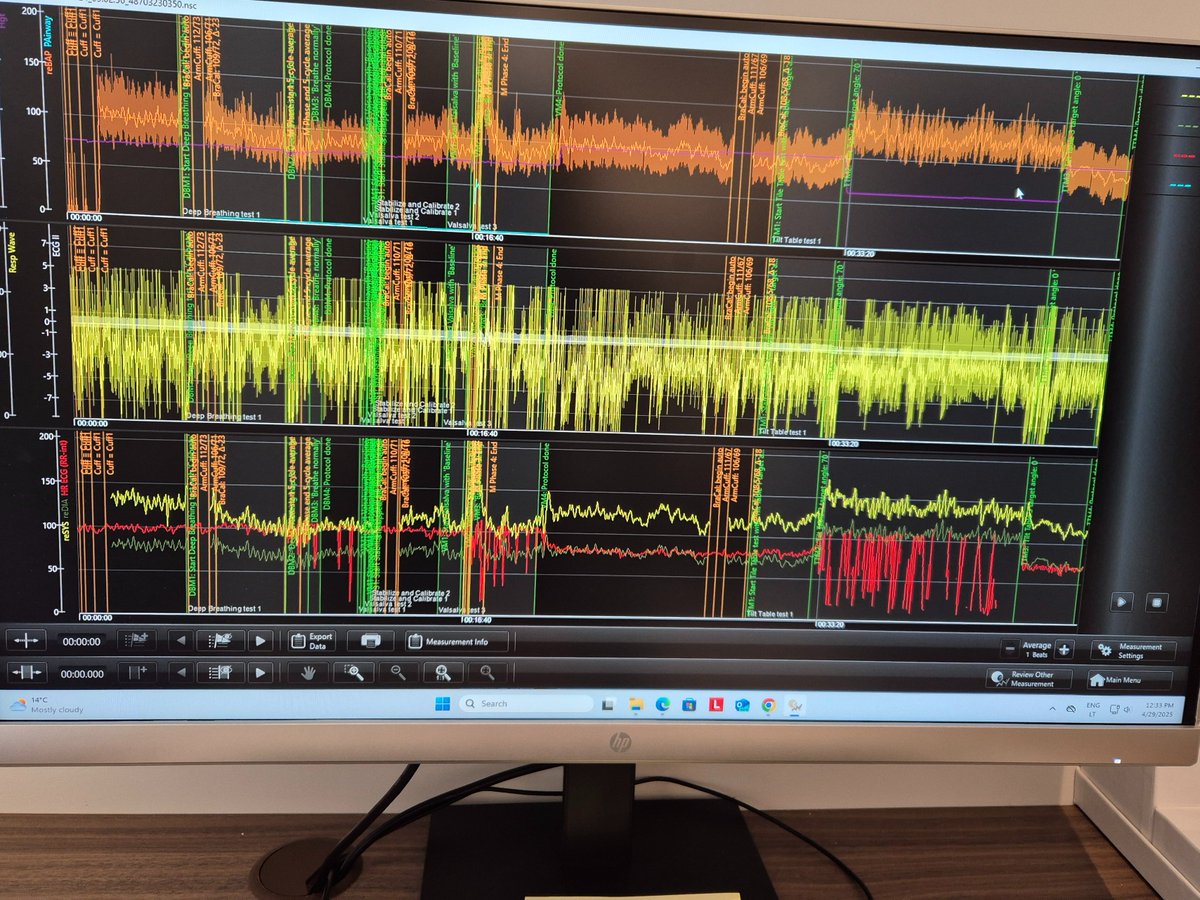The image size is (1200, 900).
Task: Open the Windows Start menu
Action: point(443,704)
